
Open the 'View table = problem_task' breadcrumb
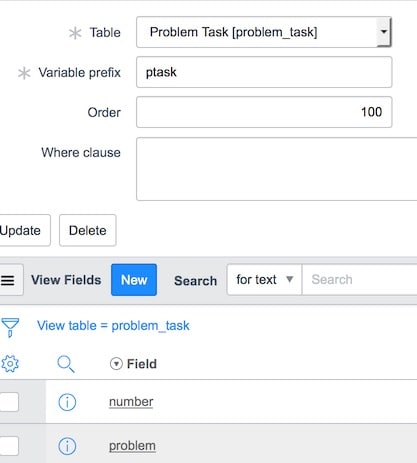click(113, 326)
